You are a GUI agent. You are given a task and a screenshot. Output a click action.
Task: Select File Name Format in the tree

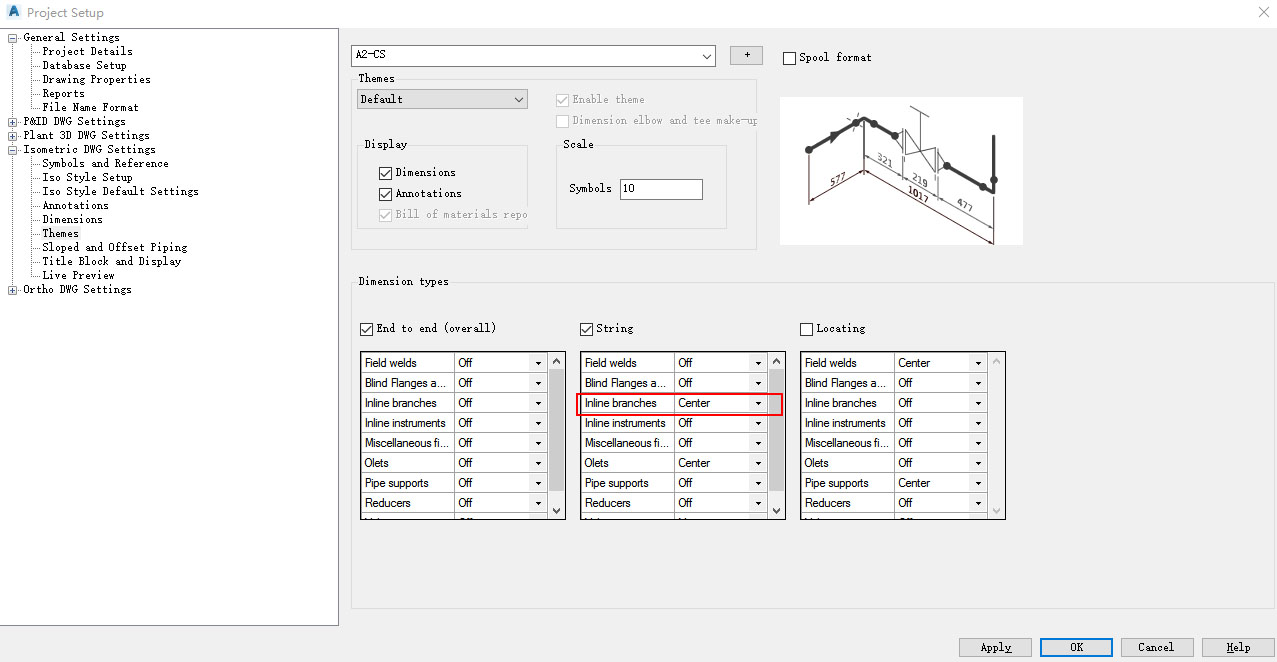(90, 108)
